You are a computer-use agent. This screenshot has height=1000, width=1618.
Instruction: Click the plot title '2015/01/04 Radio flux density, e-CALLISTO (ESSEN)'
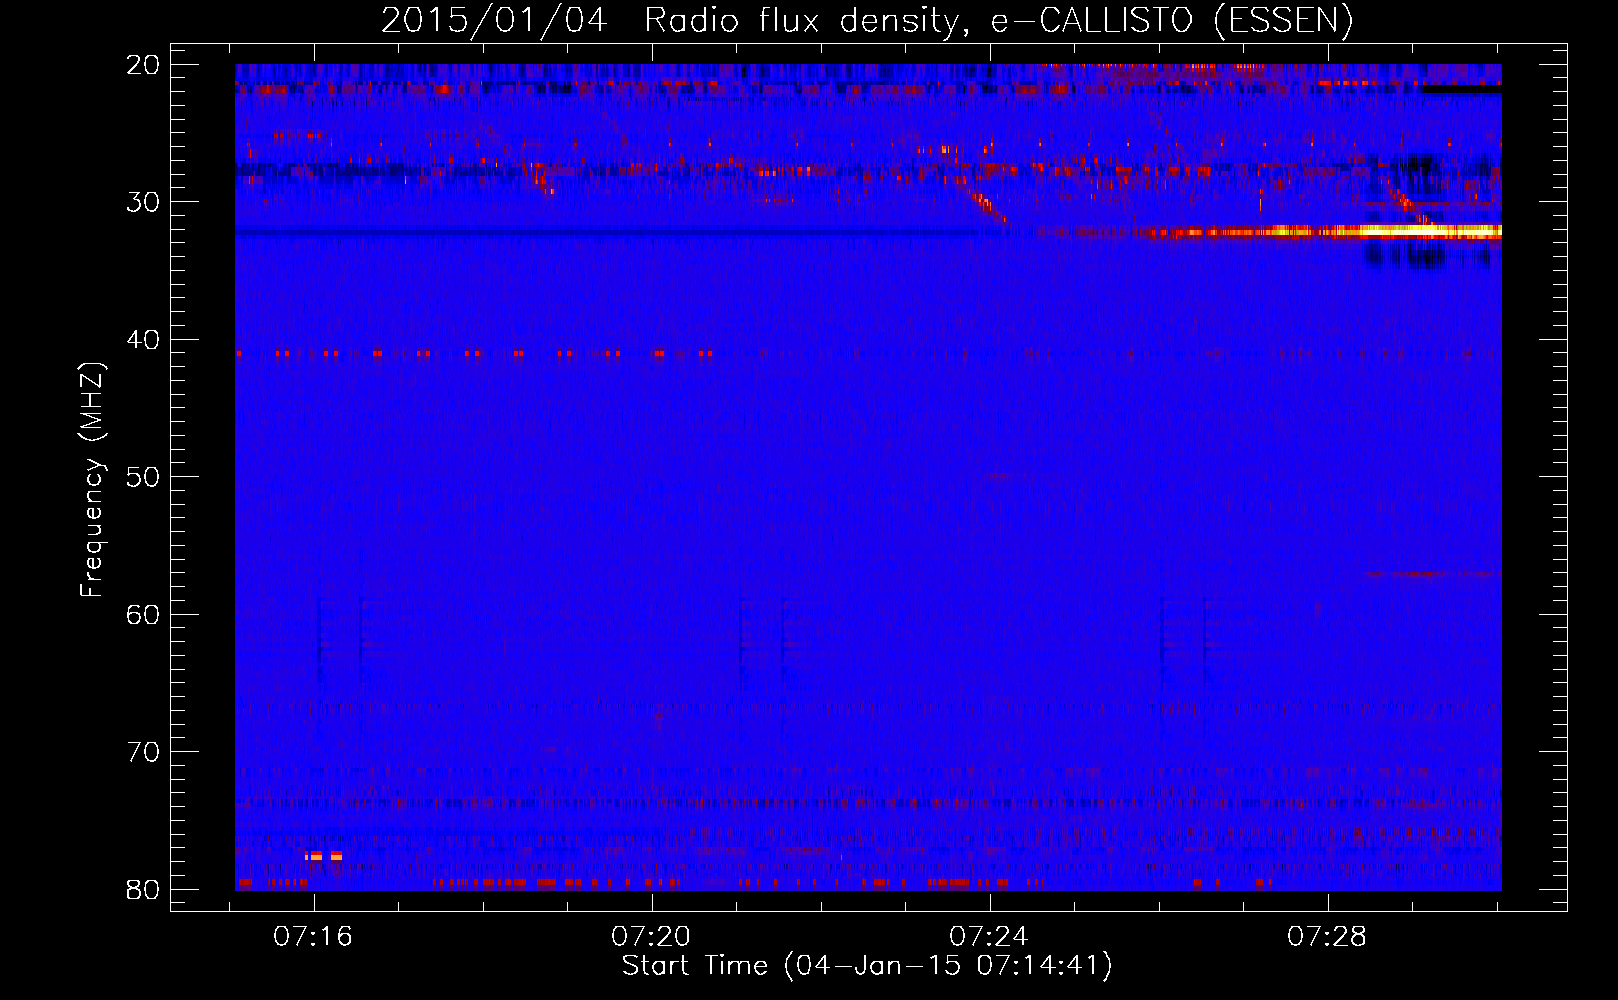867,20
